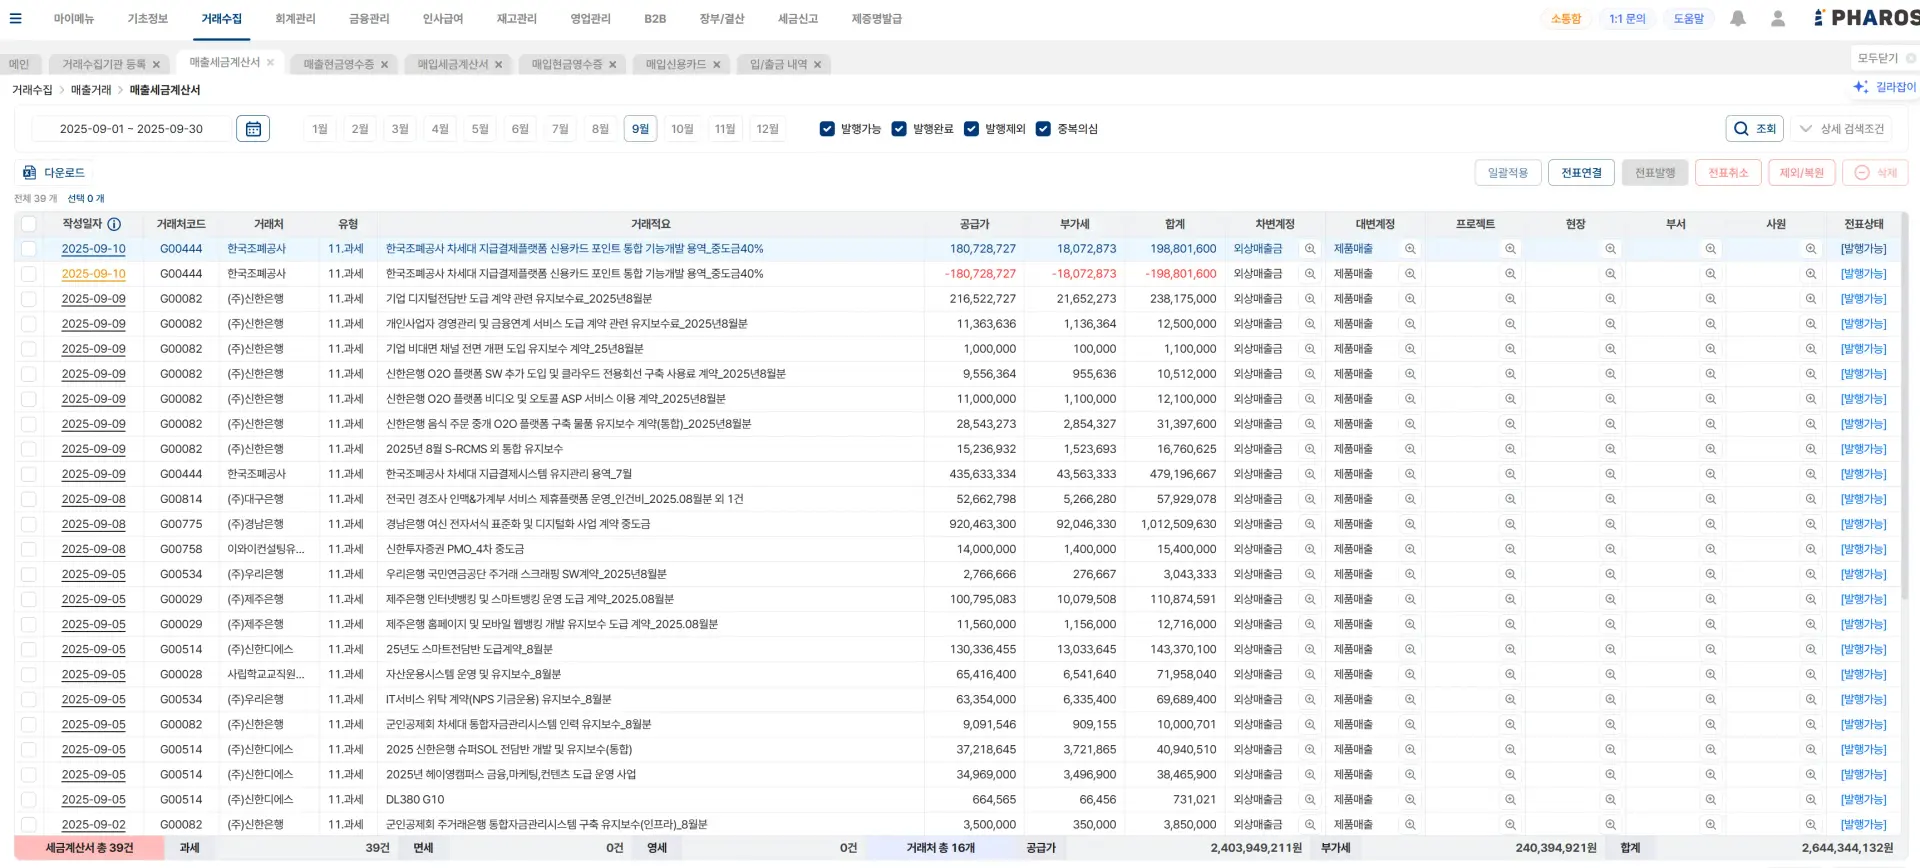Check the select-all header checkbox
Viewport: 1920px width, 868px height.
[x=28, y=224]
